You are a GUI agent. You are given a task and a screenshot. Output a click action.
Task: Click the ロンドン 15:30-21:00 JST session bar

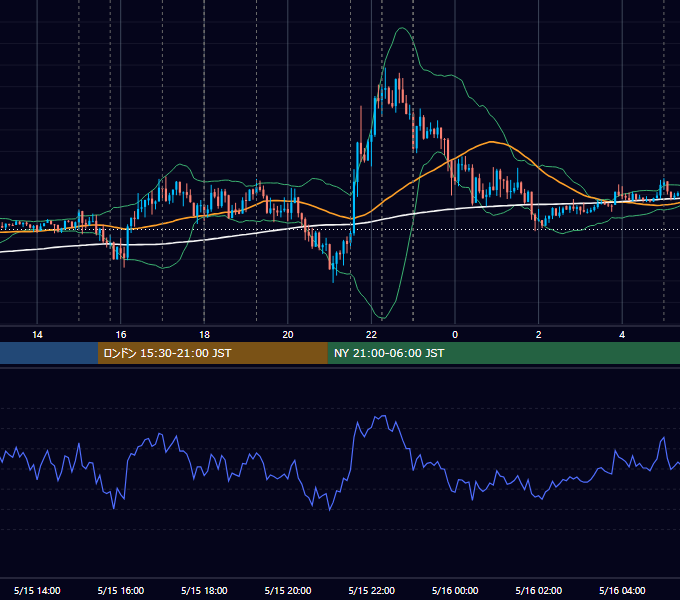(212, 353)
